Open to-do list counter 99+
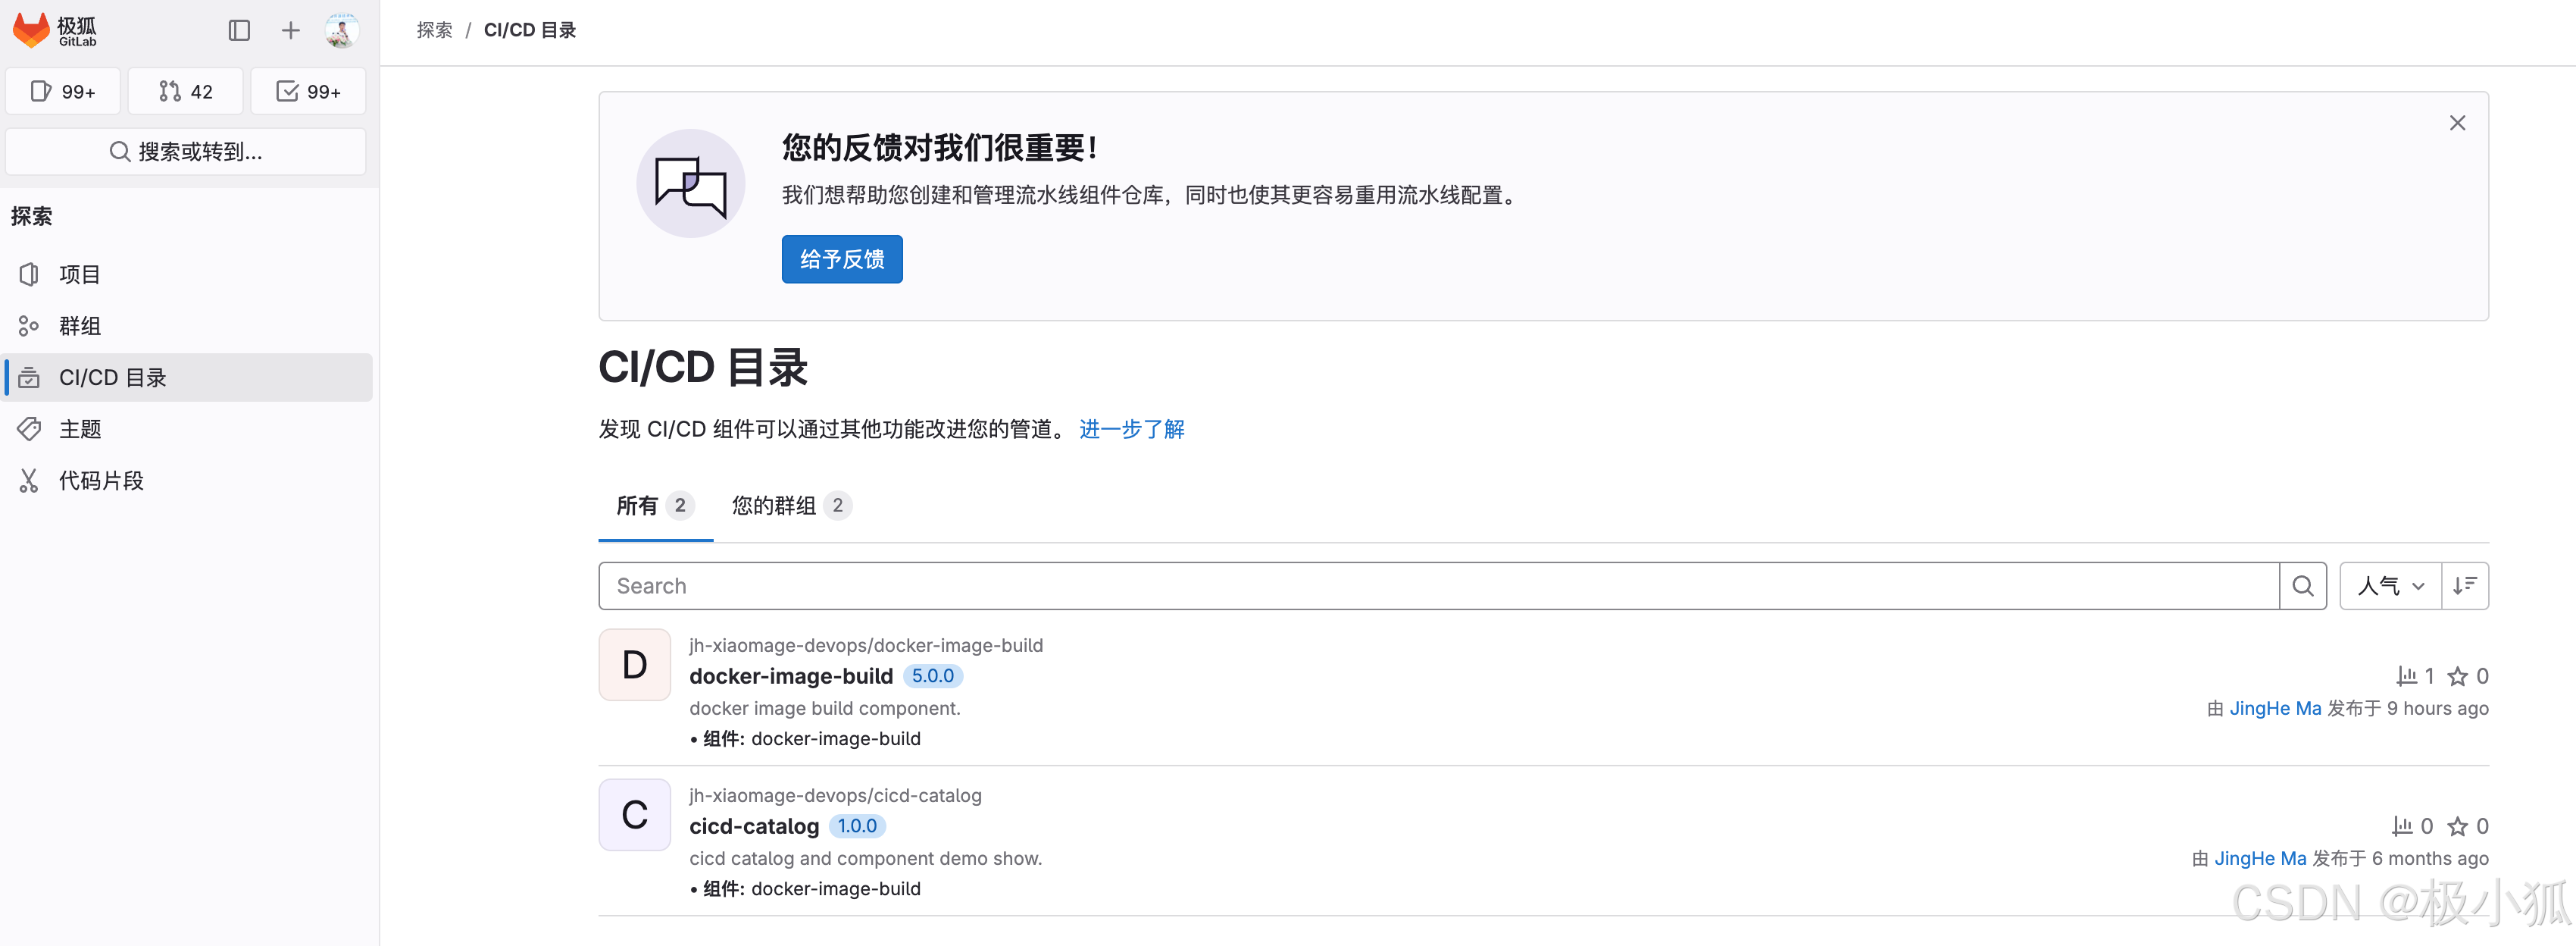The image size is (2576, 946). (308, 91)
